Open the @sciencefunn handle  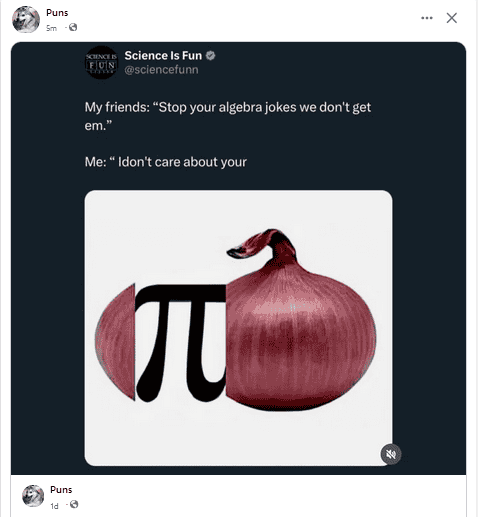click(161, 70)
